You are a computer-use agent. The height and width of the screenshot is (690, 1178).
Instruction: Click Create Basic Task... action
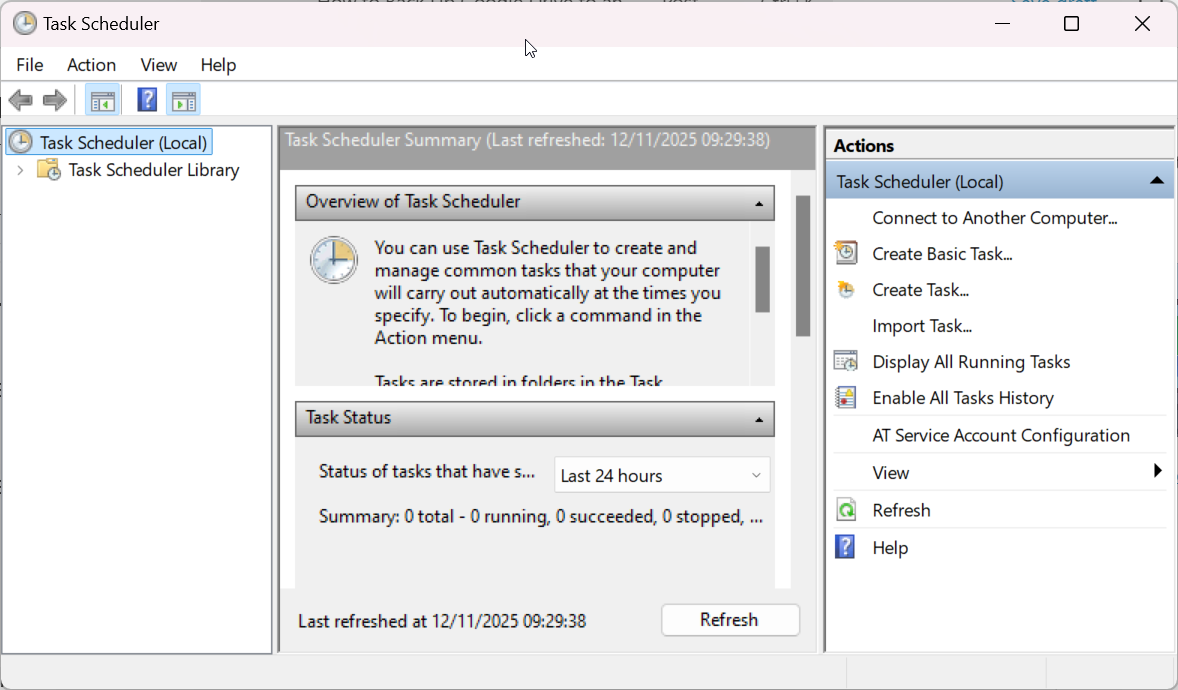(942, 254)
